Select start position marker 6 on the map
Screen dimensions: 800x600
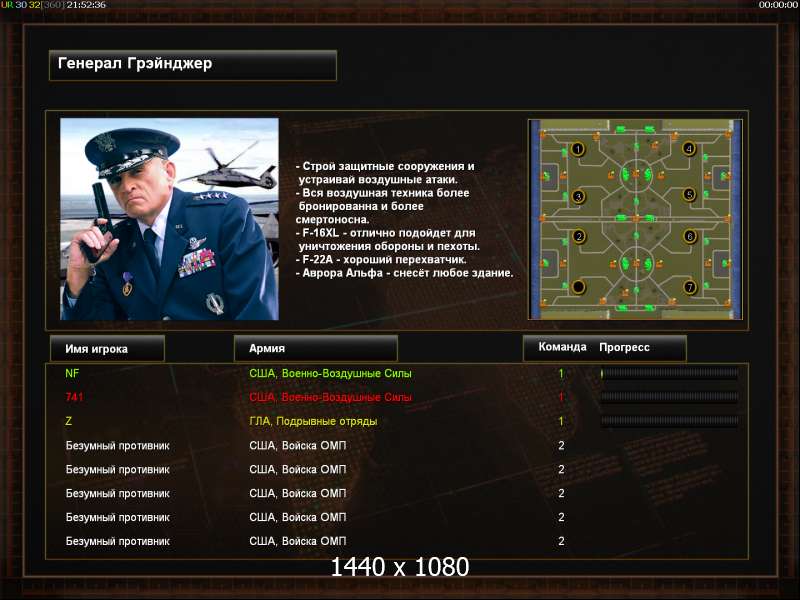pos(690,236)
